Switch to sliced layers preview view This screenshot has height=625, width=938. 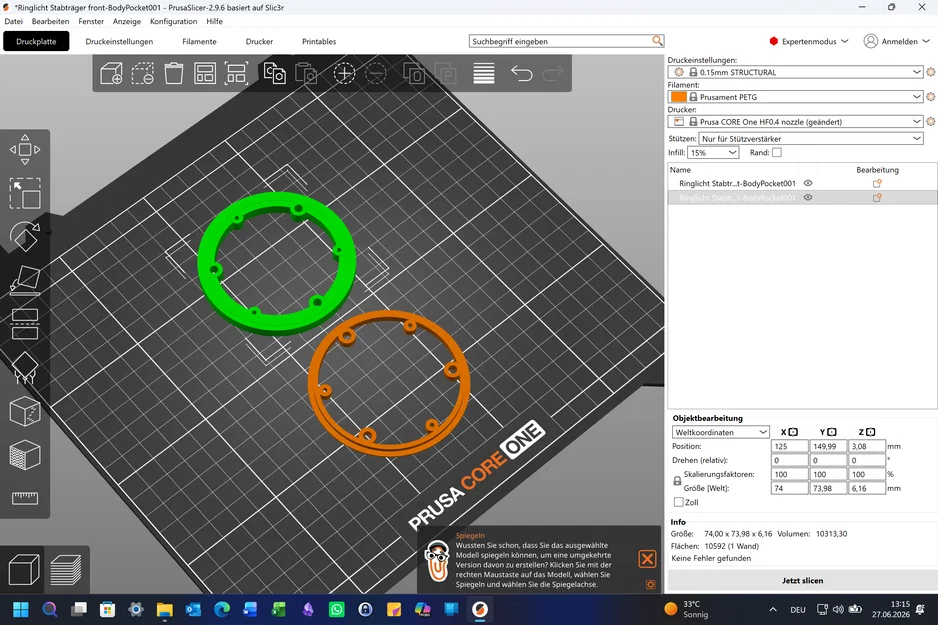click(66, 569)
